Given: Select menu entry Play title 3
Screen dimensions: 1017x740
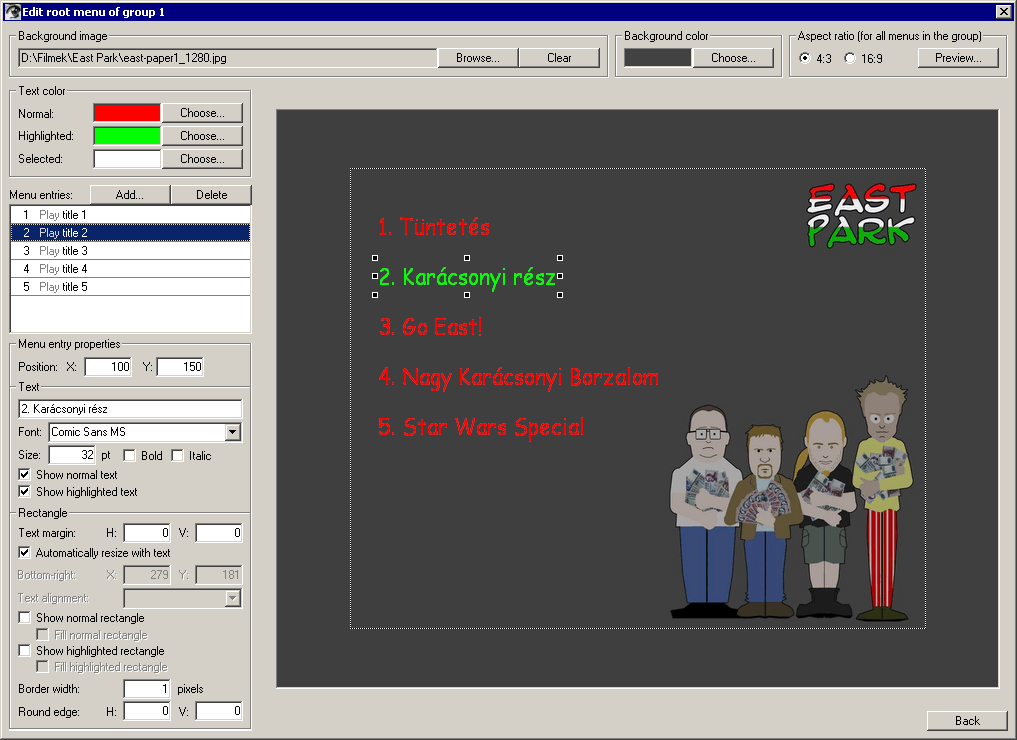Looking at the screenshot, I should coord(130,251).
